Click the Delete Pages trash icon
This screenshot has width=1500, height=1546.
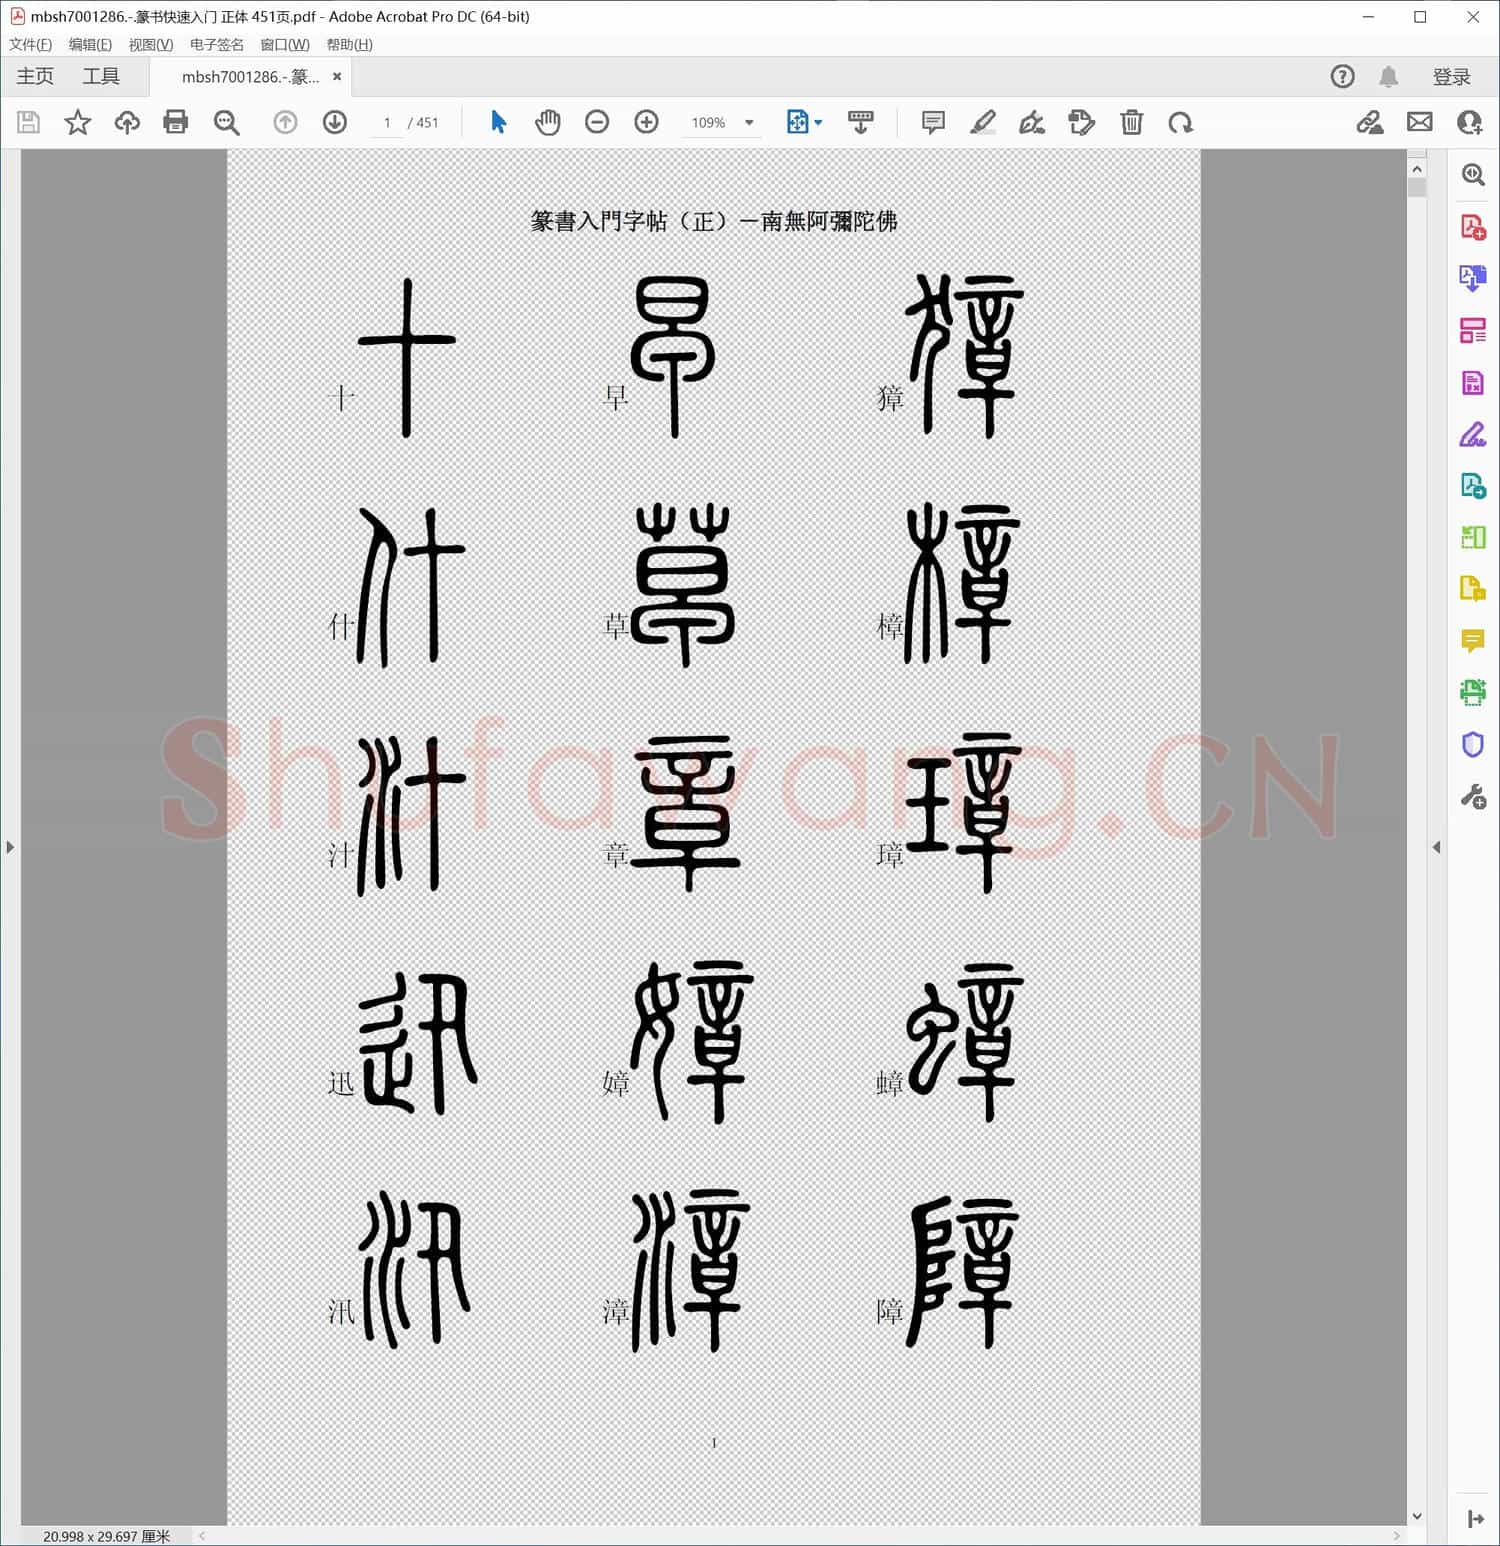point(1131,122)
